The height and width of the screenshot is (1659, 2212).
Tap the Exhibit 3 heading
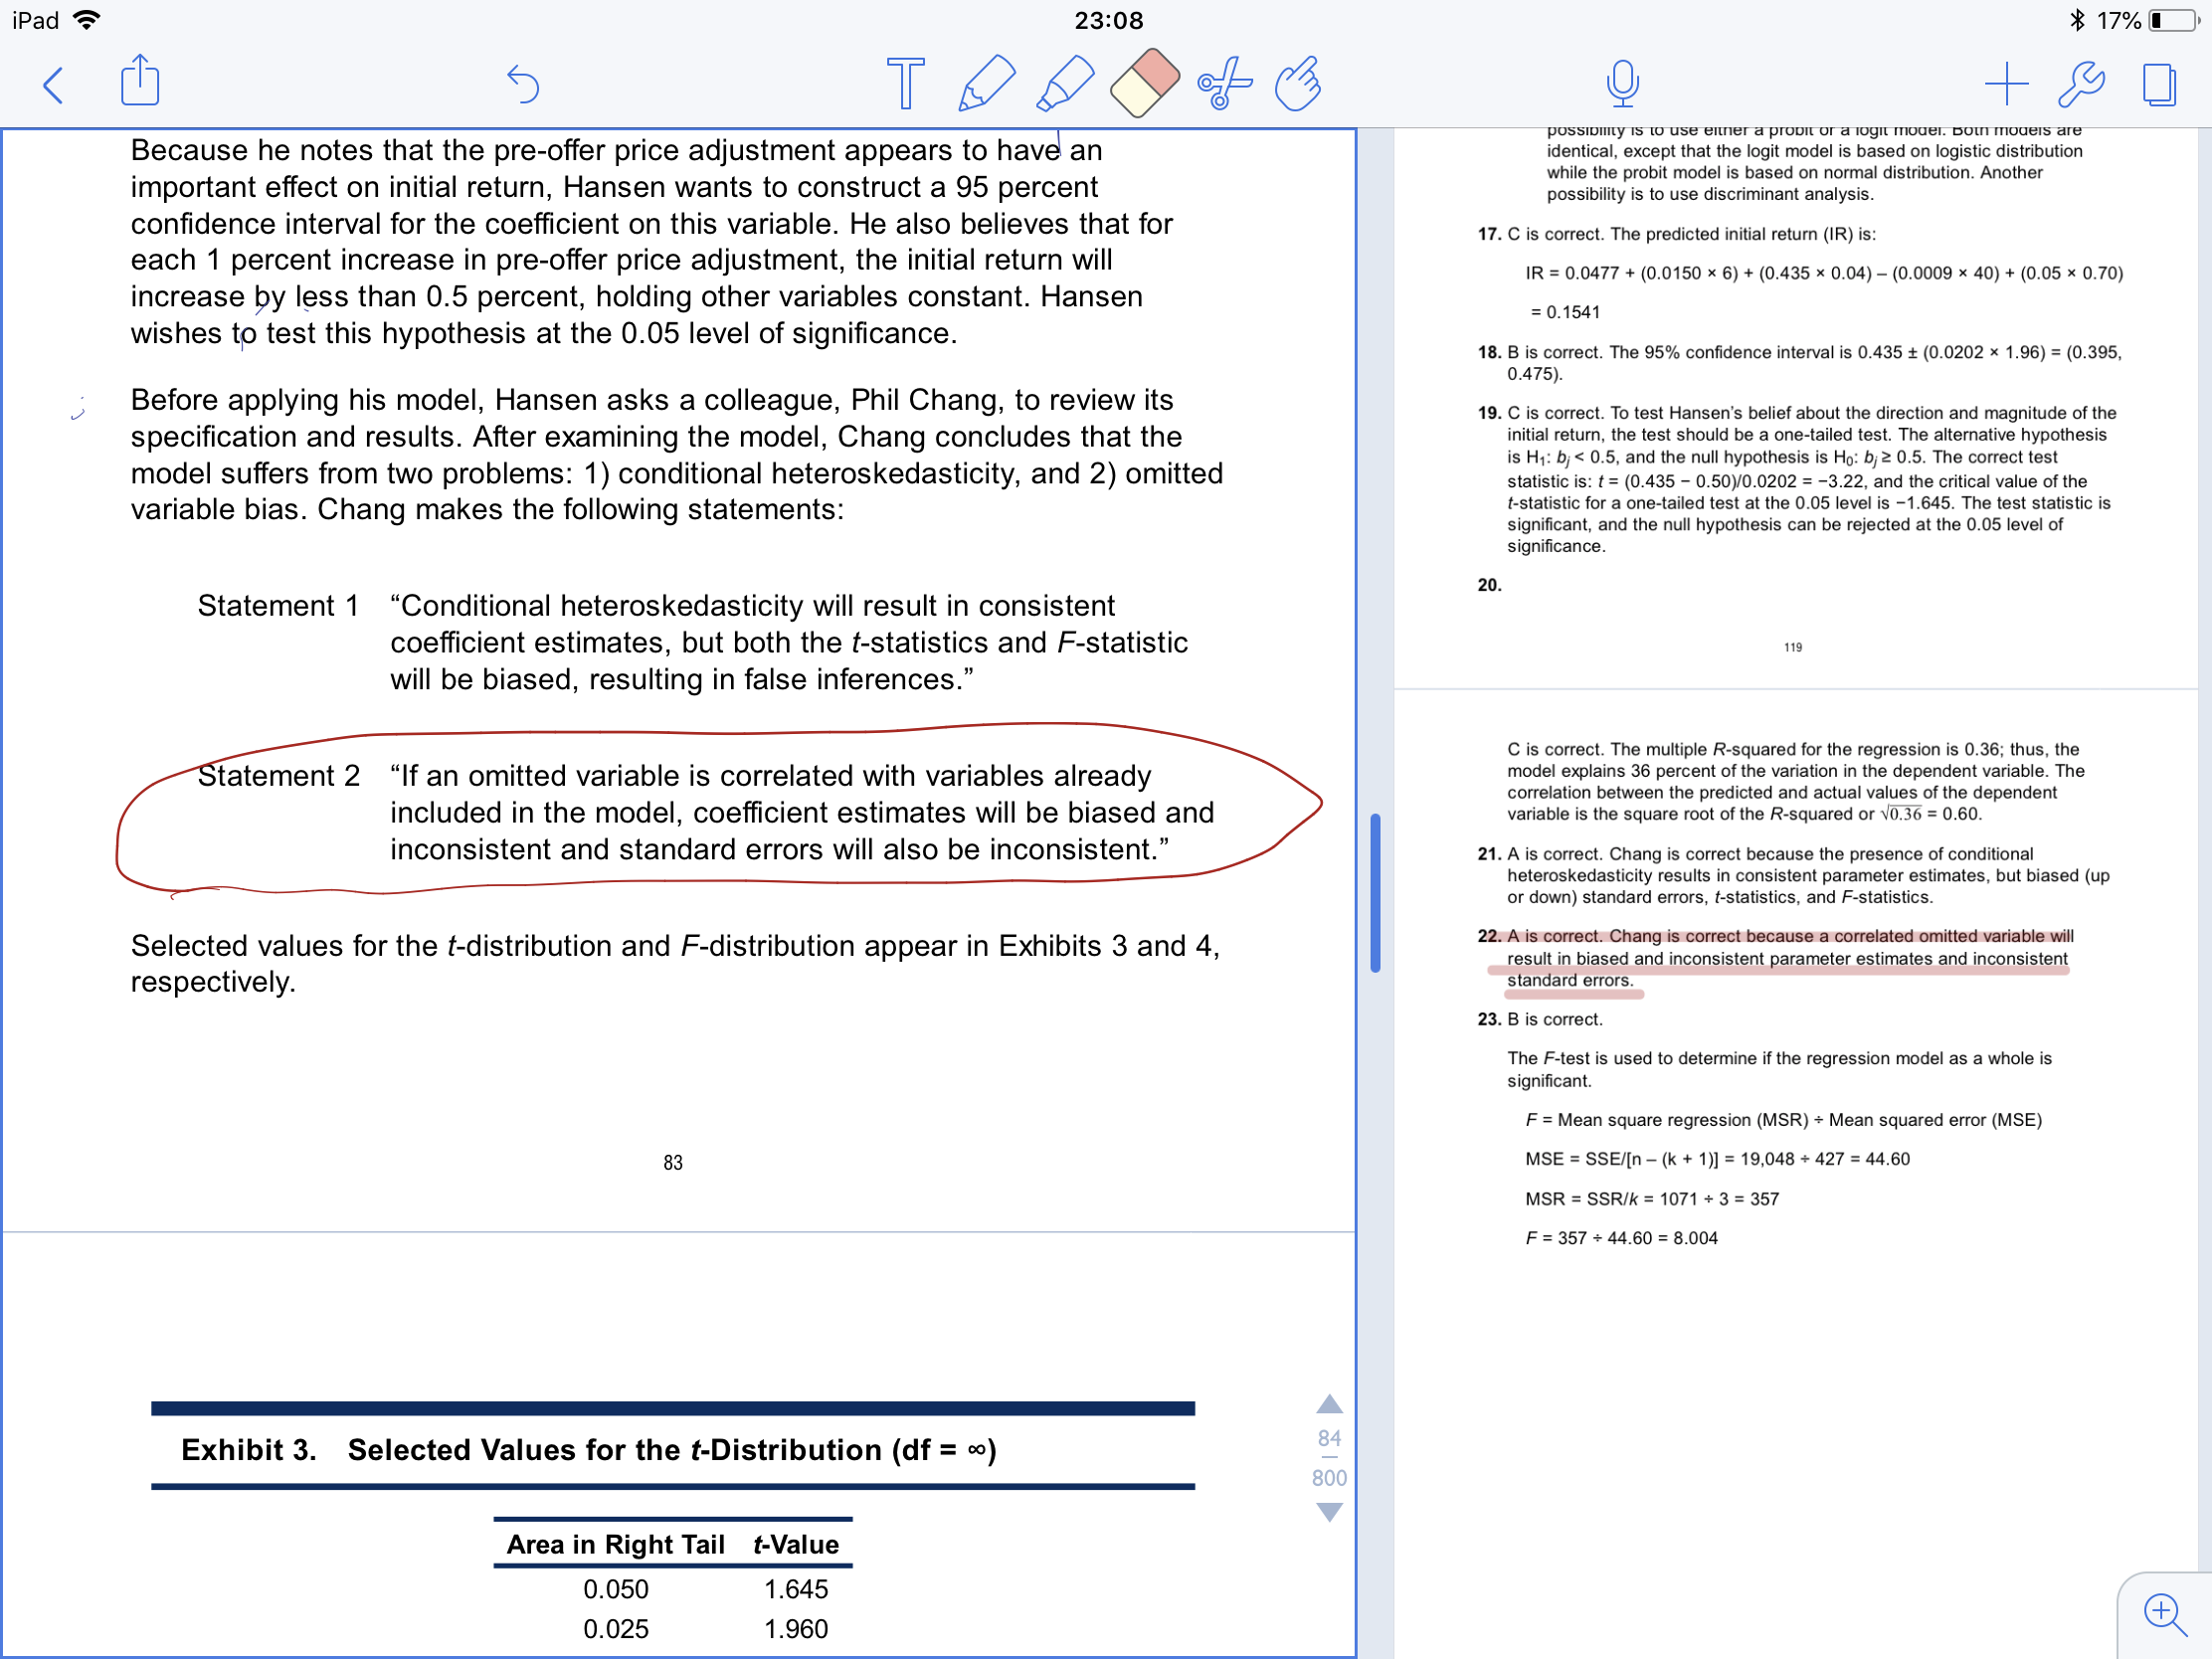[x=588, y=1450]
